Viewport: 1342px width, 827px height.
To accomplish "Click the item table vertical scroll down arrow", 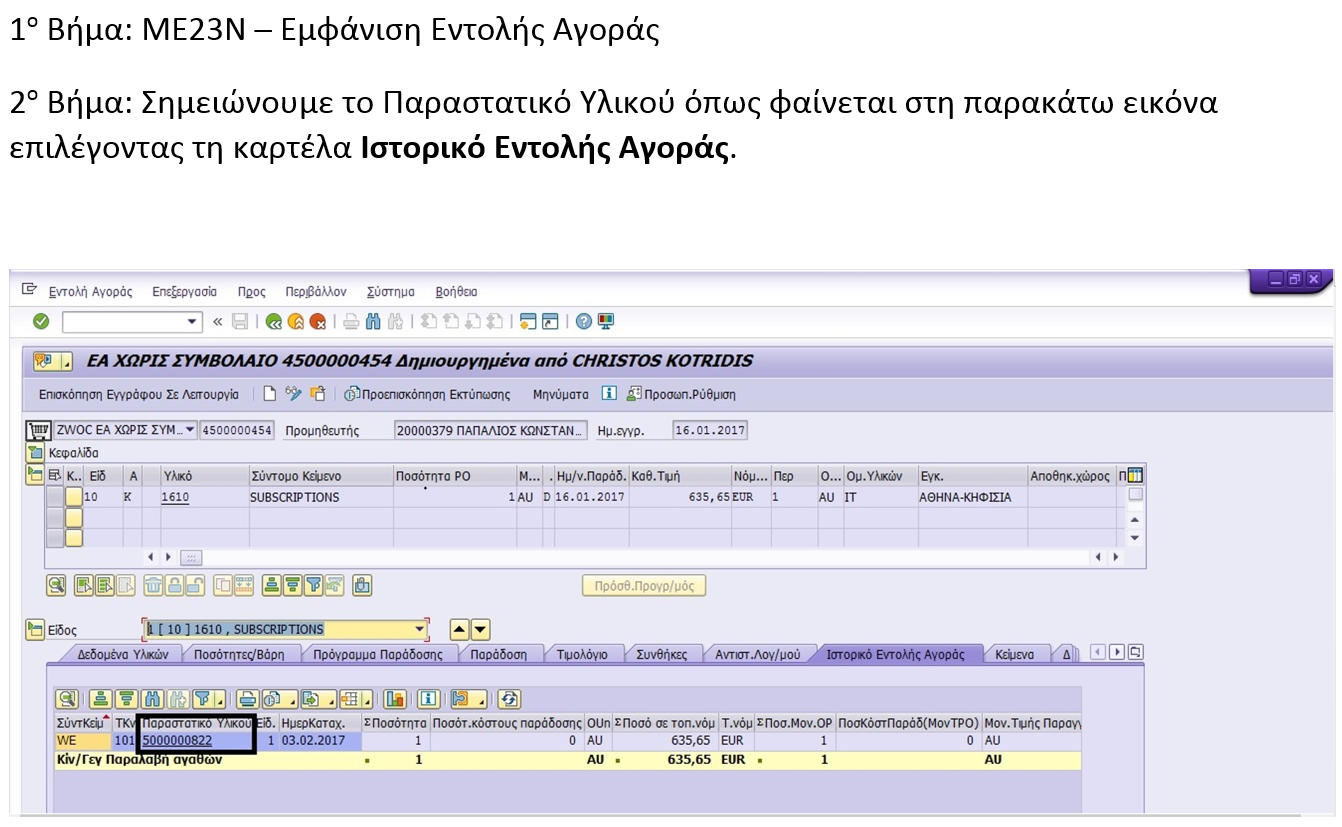I will click(1135, 538).
